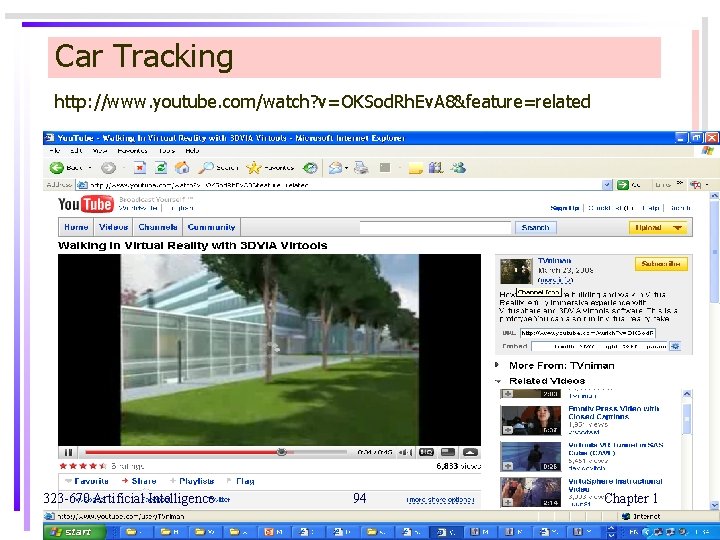Toggle HQ video quality button
This screenshot has width=720, height=540.
[x=426, y=453]
